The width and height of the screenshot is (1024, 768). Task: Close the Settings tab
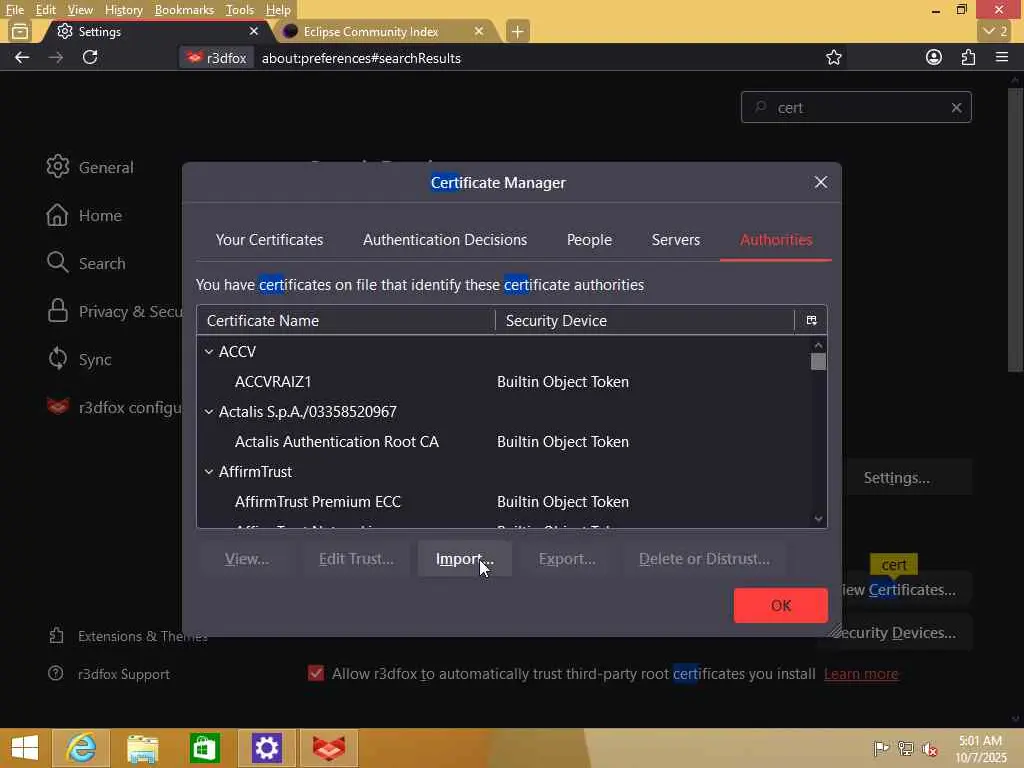coord(254,31)
